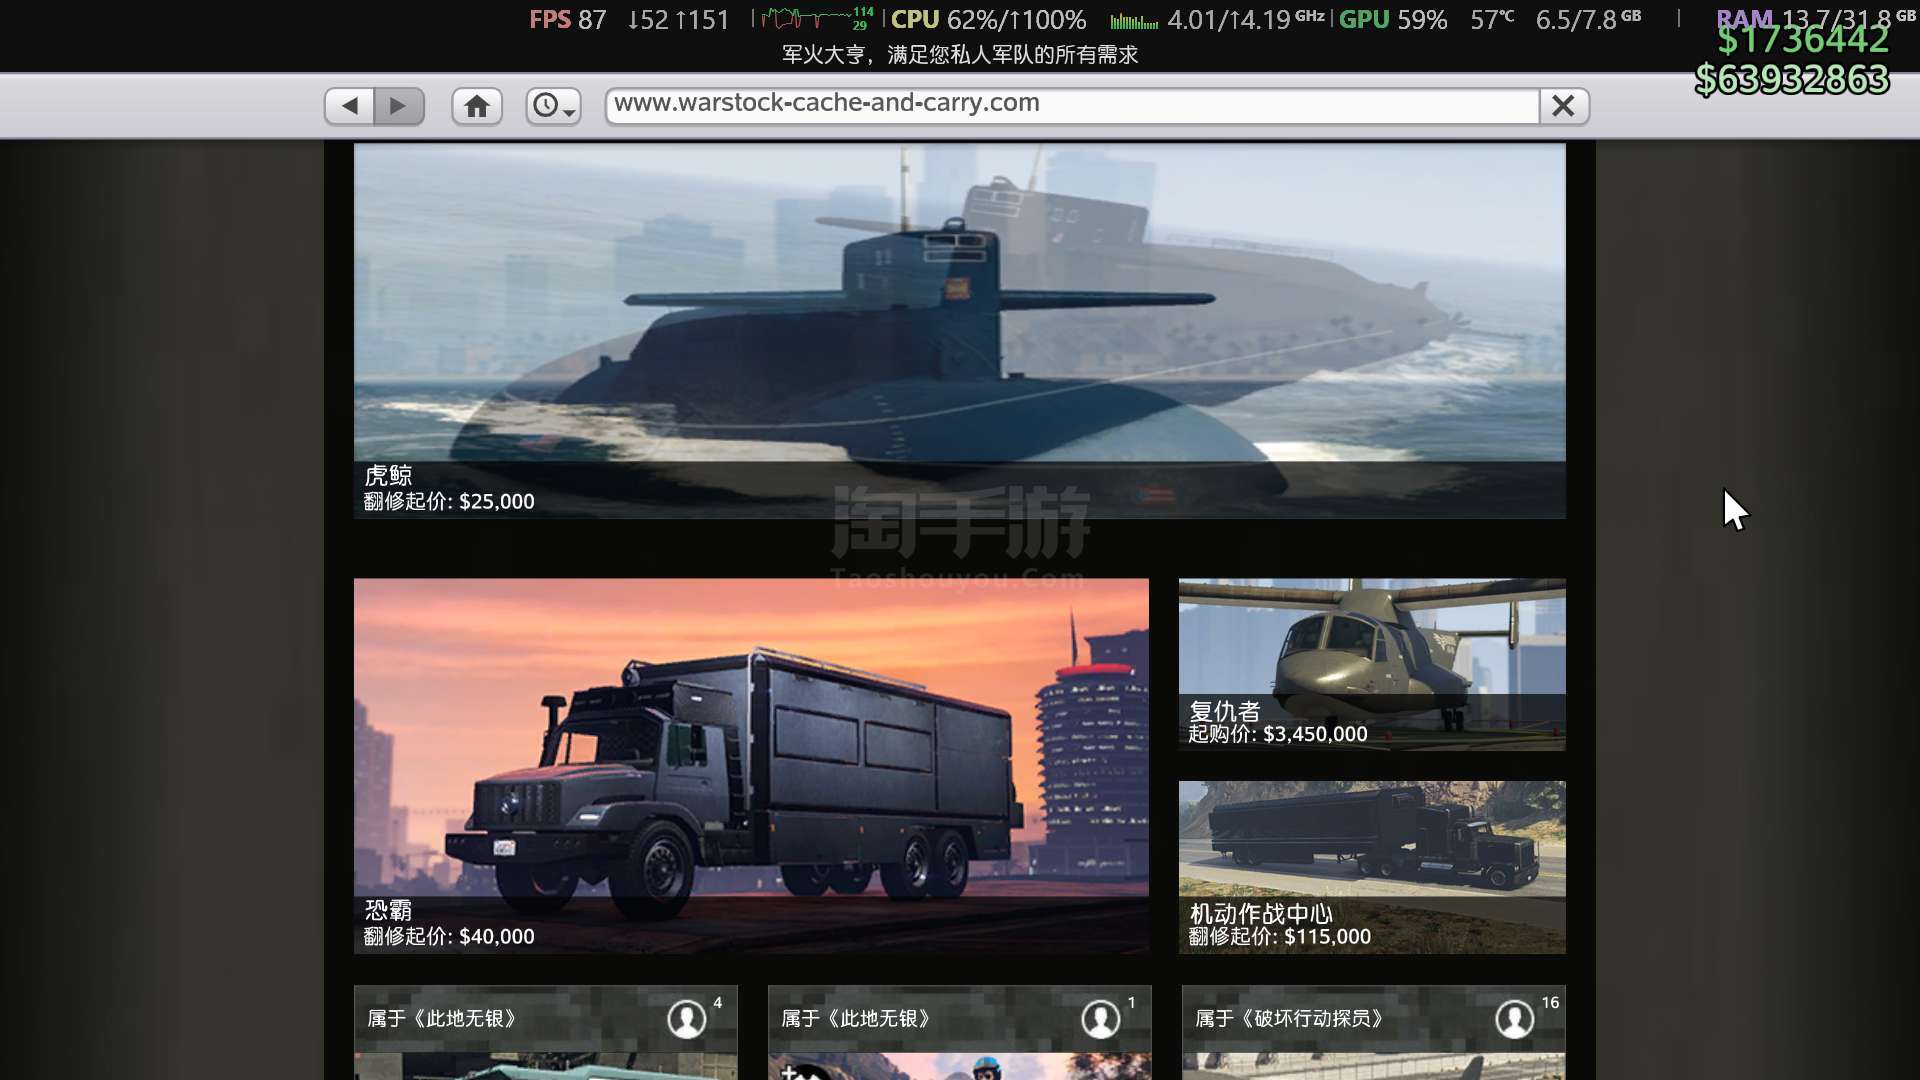Open the 复仇者 aircraft listing
The image size is (1920, 1080).
coord(1372,665)
